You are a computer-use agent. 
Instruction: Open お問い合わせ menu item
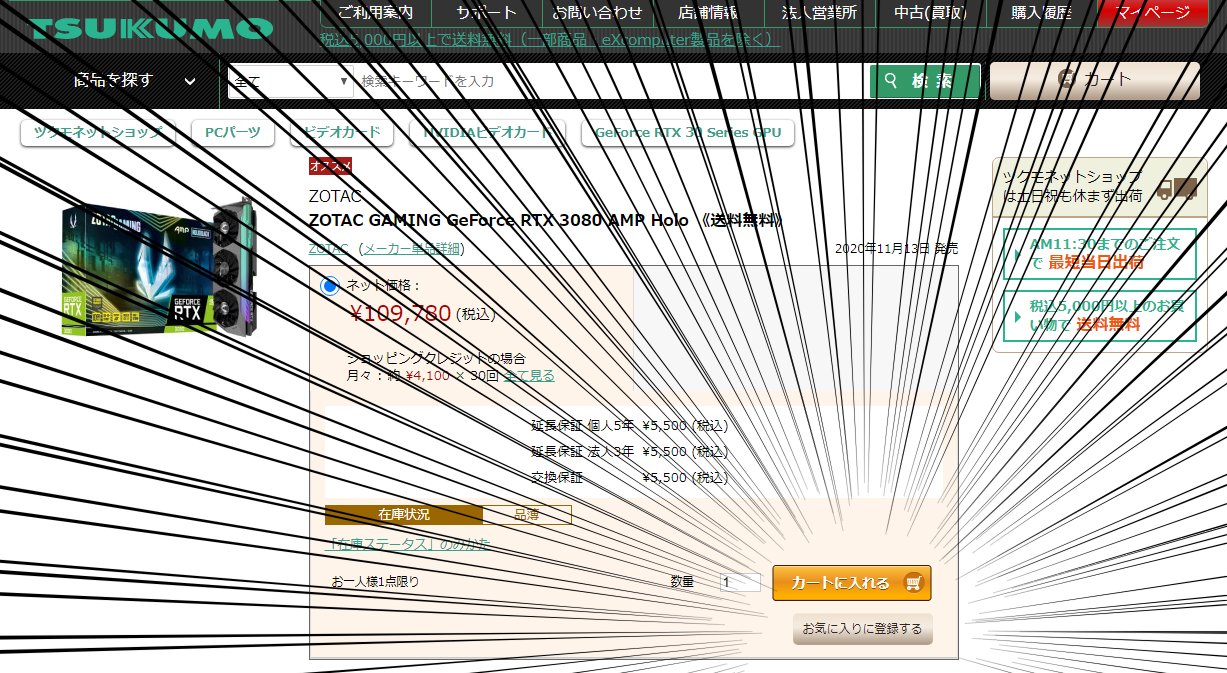598,13
